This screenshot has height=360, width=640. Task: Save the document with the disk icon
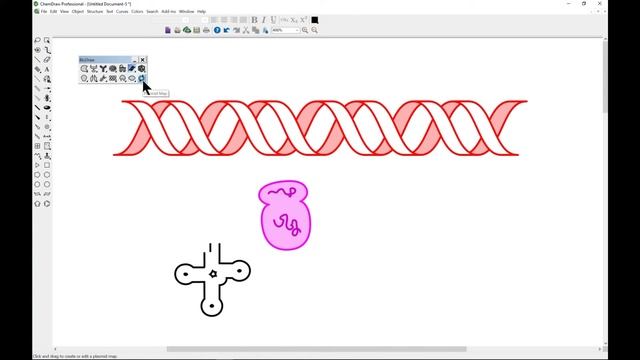tap(197, 30)
